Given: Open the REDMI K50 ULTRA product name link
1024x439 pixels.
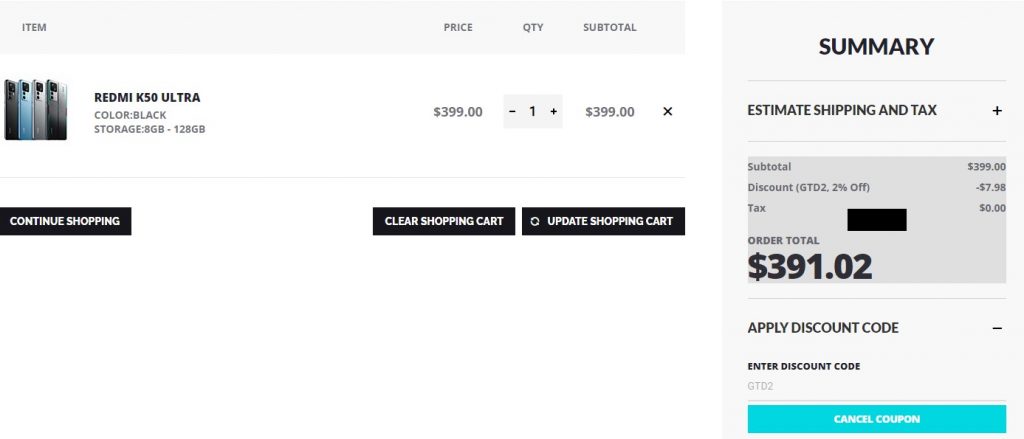Looking at the screenshot, I should (147, 98).
